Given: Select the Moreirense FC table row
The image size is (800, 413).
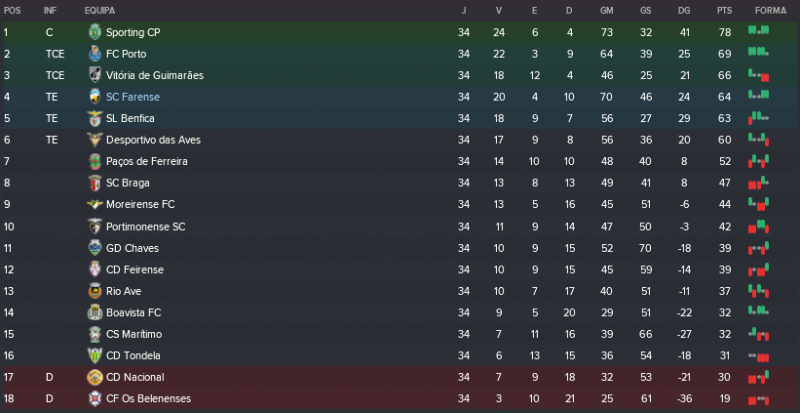Looking at the screenshot, I should tap(400, 205).
